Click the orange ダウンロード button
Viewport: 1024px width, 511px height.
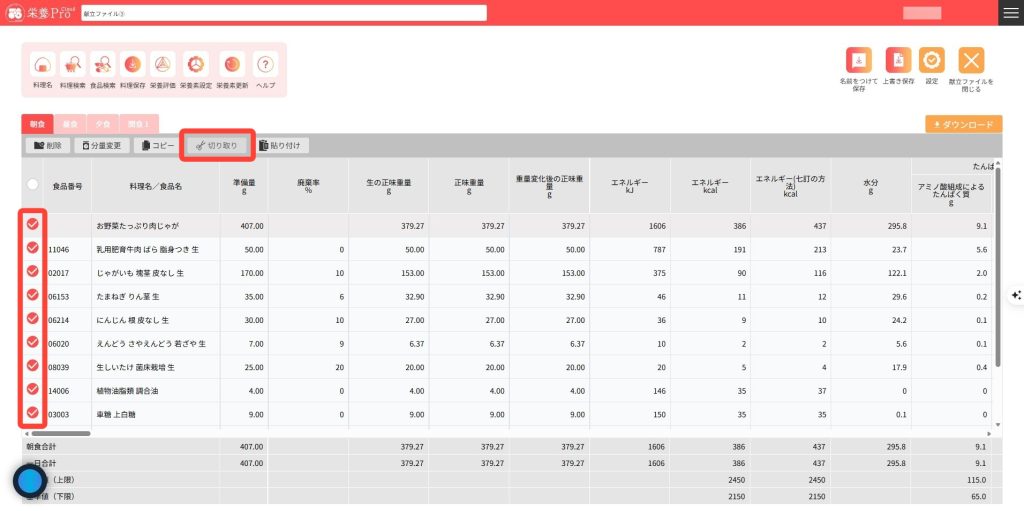[963, 125]
